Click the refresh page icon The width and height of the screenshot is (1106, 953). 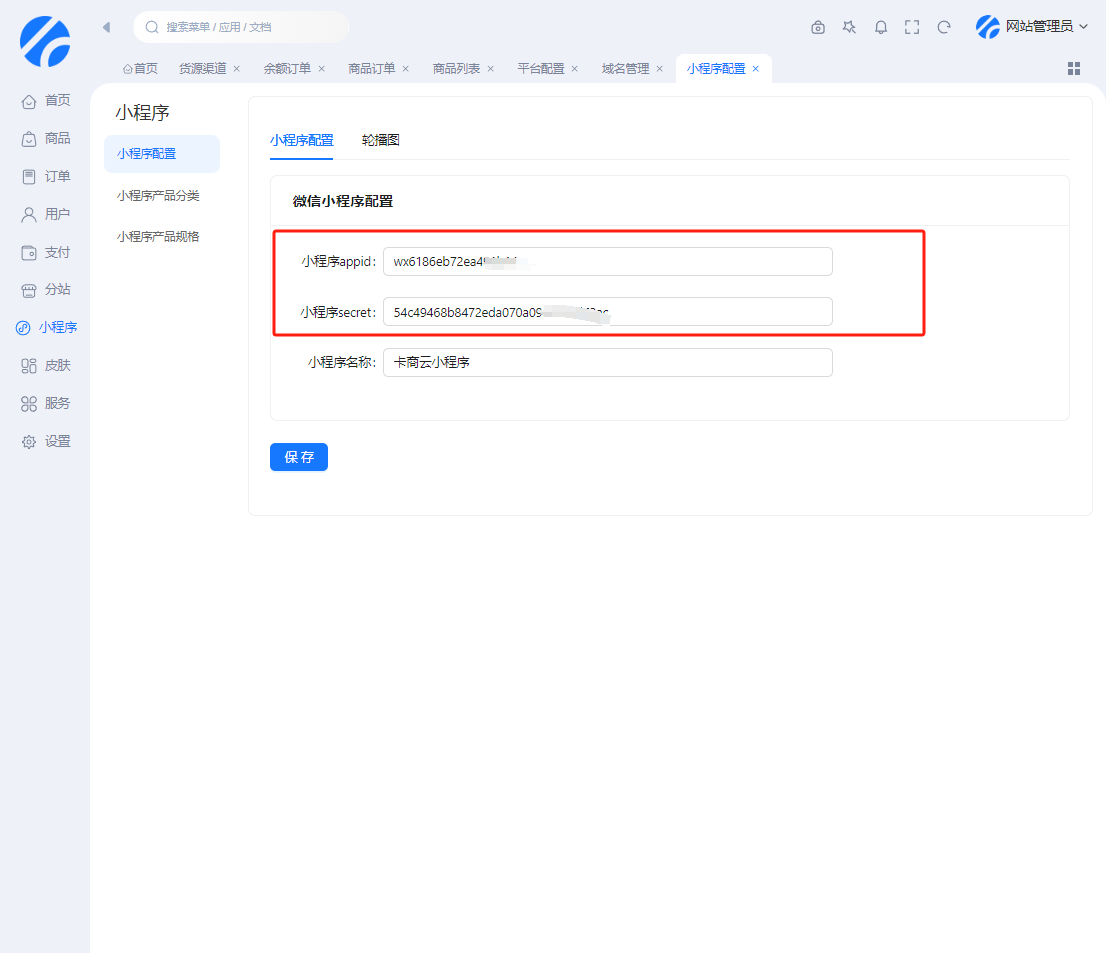tap(944, 27)
